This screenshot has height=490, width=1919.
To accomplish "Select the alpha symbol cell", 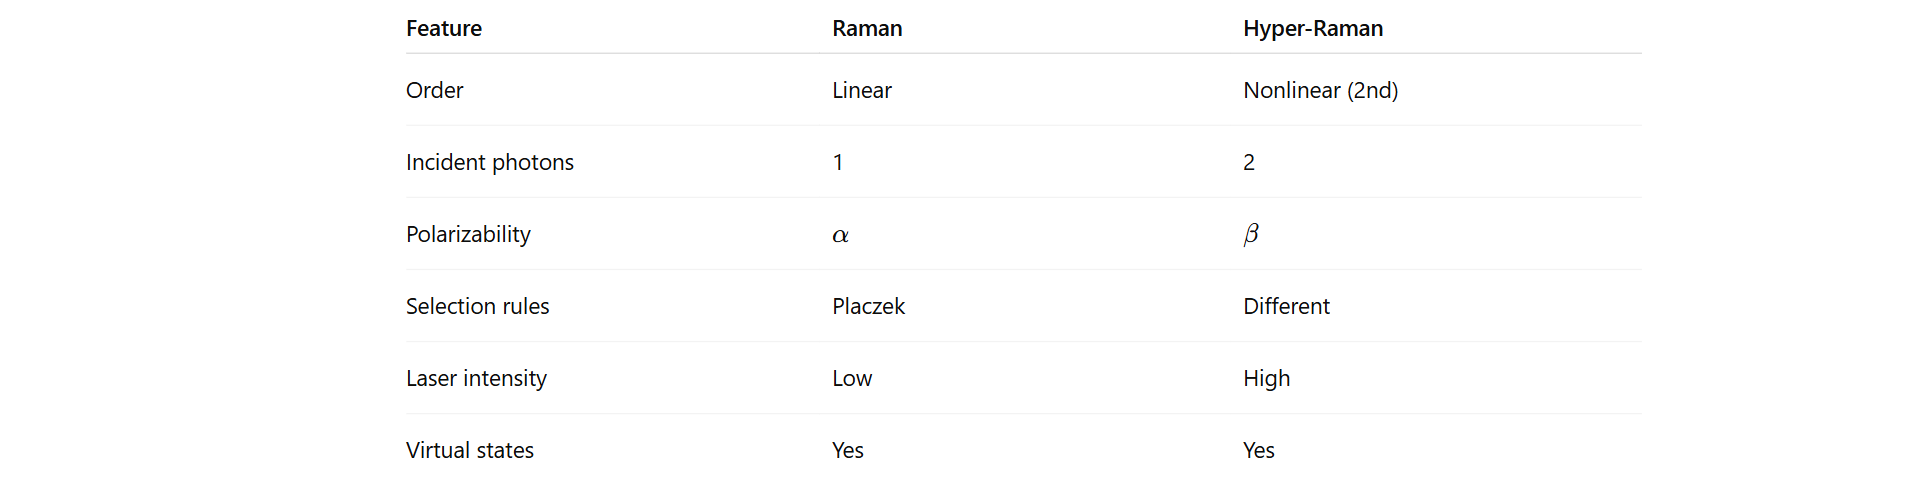I will click(841, 236).
